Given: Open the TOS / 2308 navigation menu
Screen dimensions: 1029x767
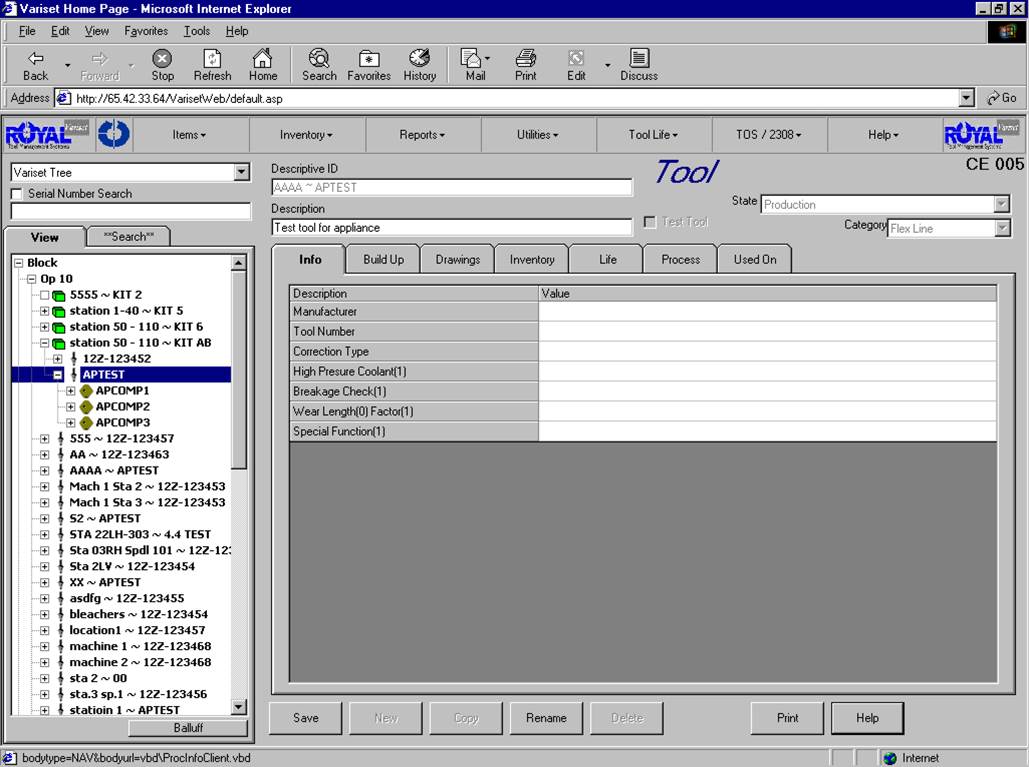Looking at the screenshot, I should [x=768, y=135].
